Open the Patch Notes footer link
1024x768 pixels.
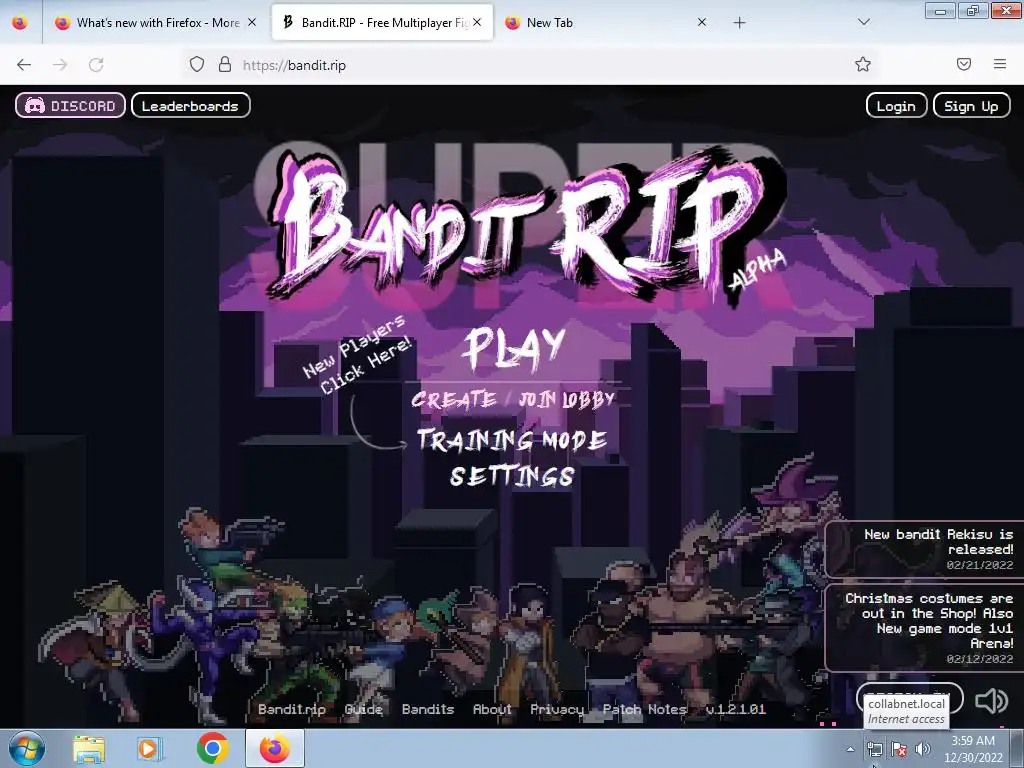point(645,709)
